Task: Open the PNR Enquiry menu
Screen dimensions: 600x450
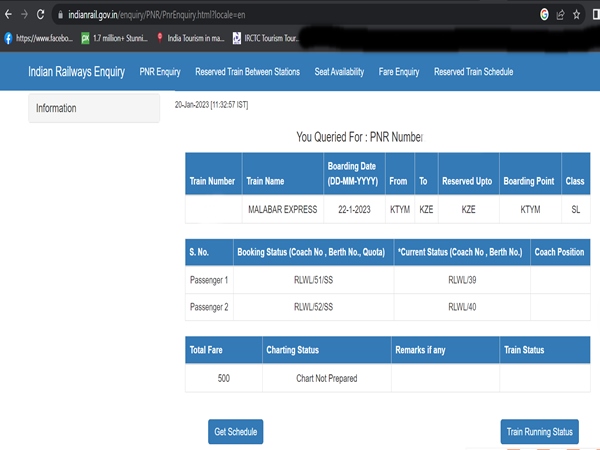Action: point(160,72)
